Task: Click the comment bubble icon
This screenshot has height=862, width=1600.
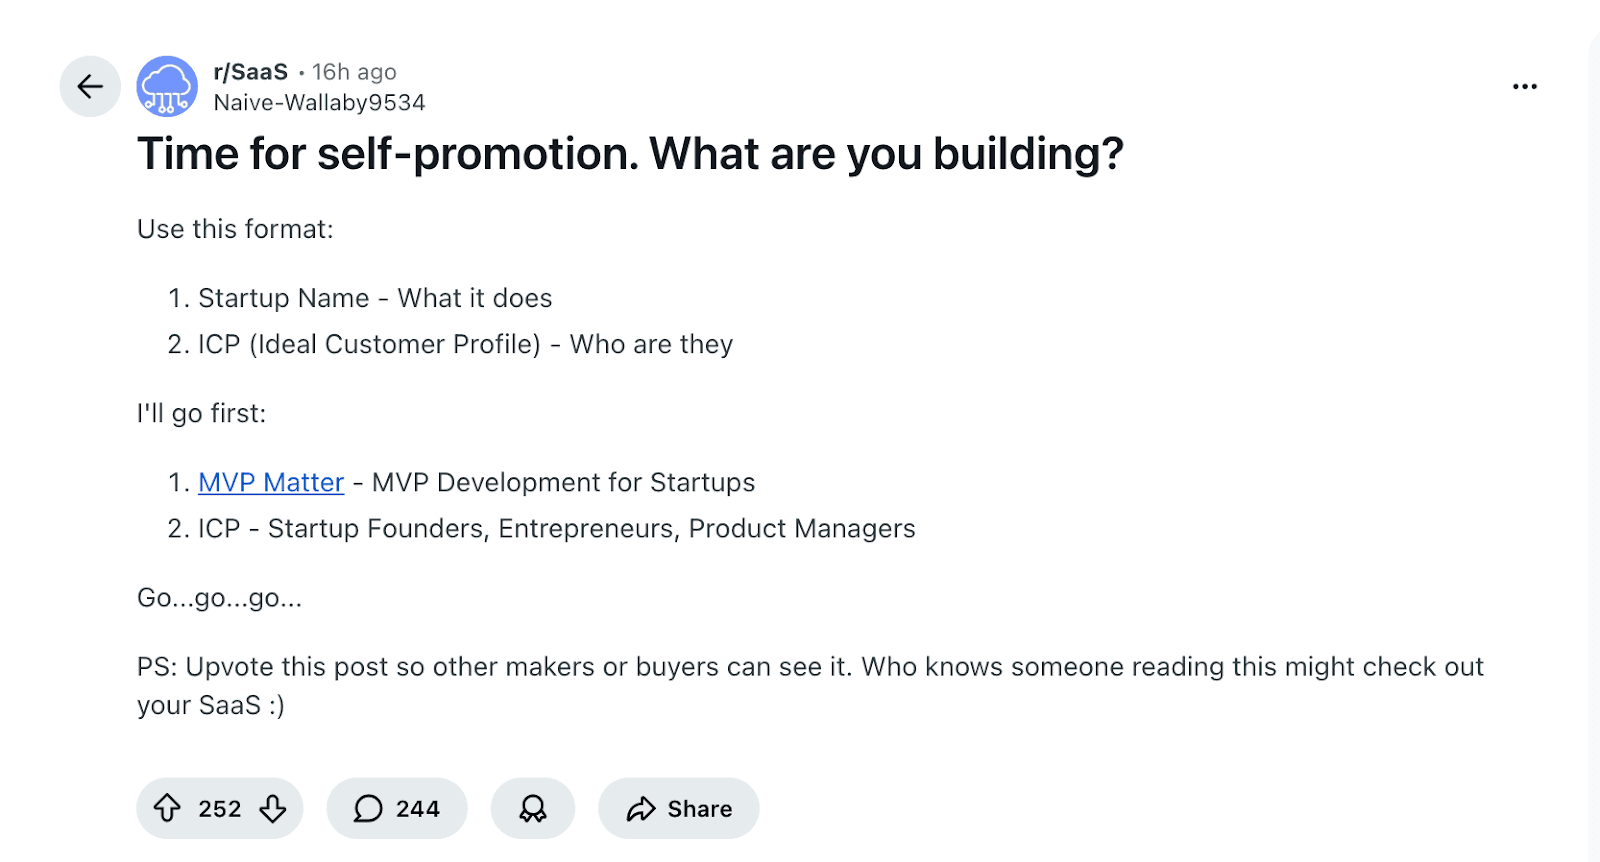Action: click(x=368, y=808)
